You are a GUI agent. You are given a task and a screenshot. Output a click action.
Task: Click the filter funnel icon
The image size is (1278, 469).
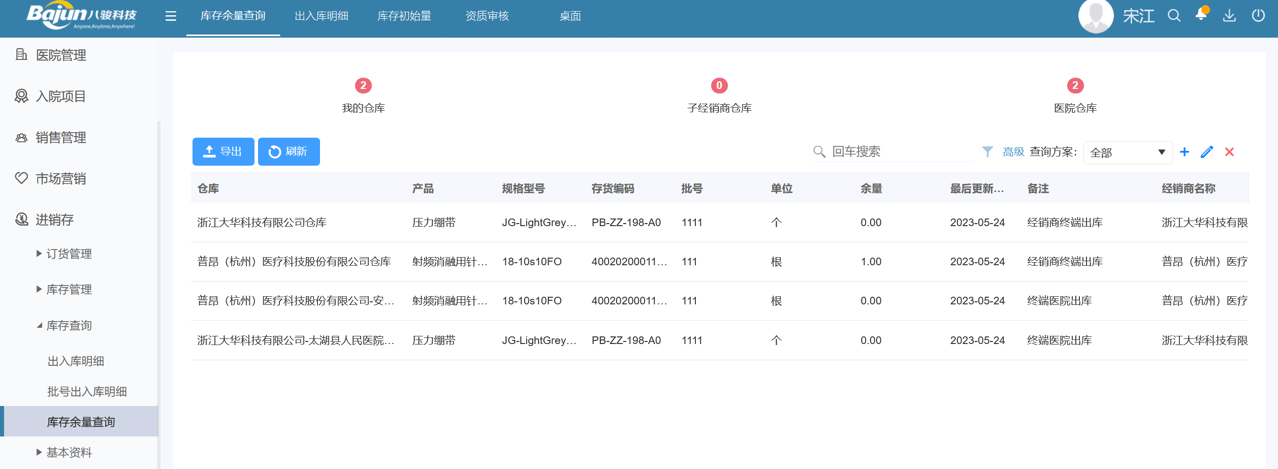(x=987, y=152)
